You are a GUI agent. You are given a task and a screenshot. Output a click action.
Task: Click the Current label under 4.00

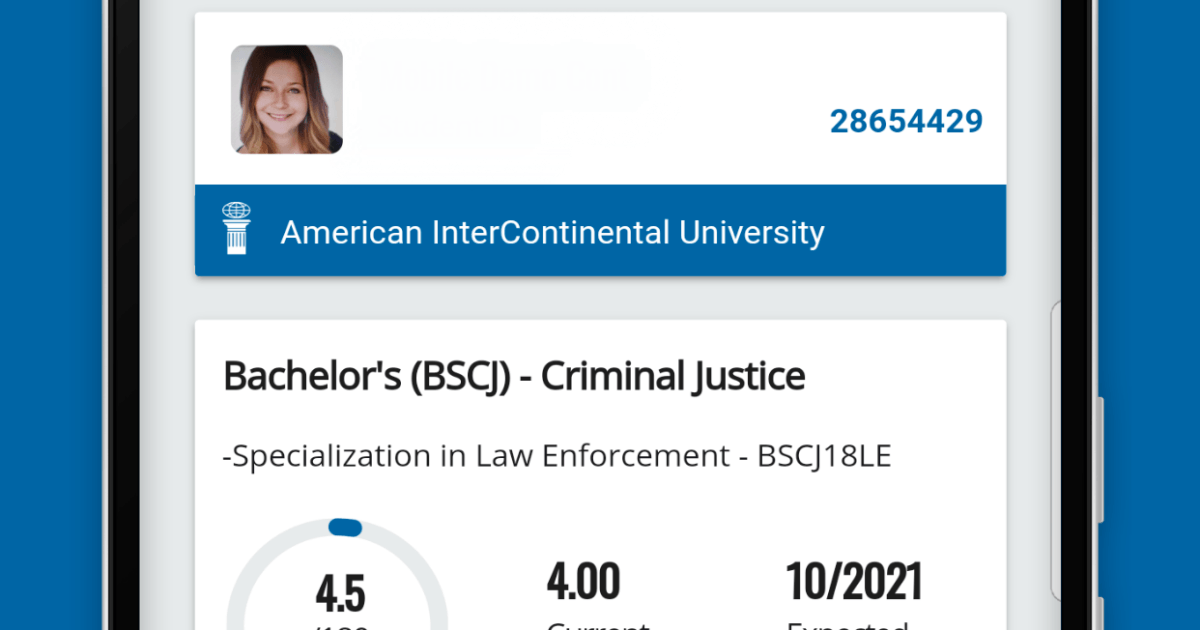(597, 625)
